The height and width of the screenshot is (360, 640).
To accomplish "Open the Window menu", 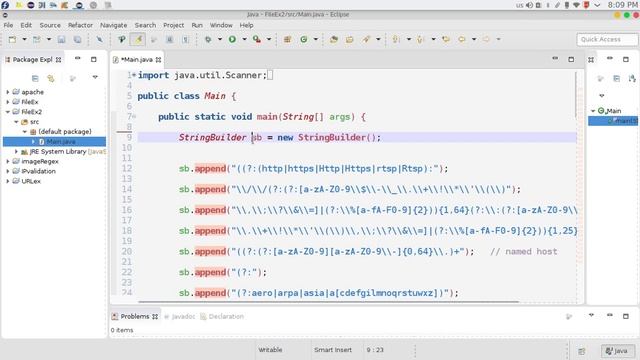I will [x=221, y=25].
